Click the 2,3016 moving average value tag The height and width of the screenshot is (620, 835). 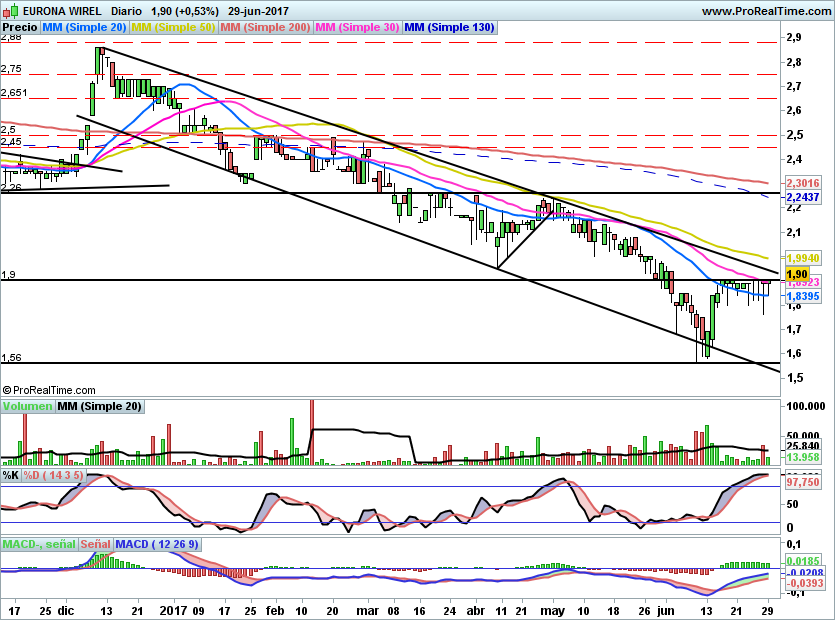pos(803,183)
